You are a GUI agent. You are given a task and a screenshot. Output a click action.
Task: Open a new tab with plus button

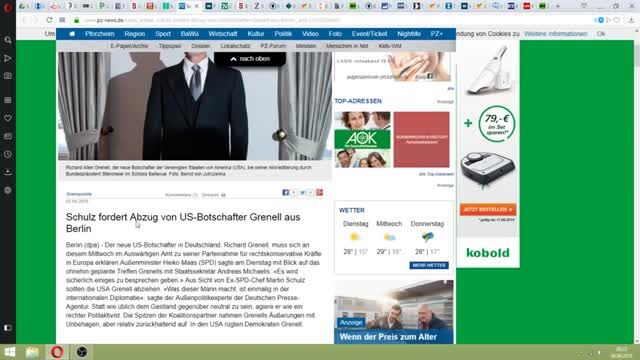coord(558,6)
